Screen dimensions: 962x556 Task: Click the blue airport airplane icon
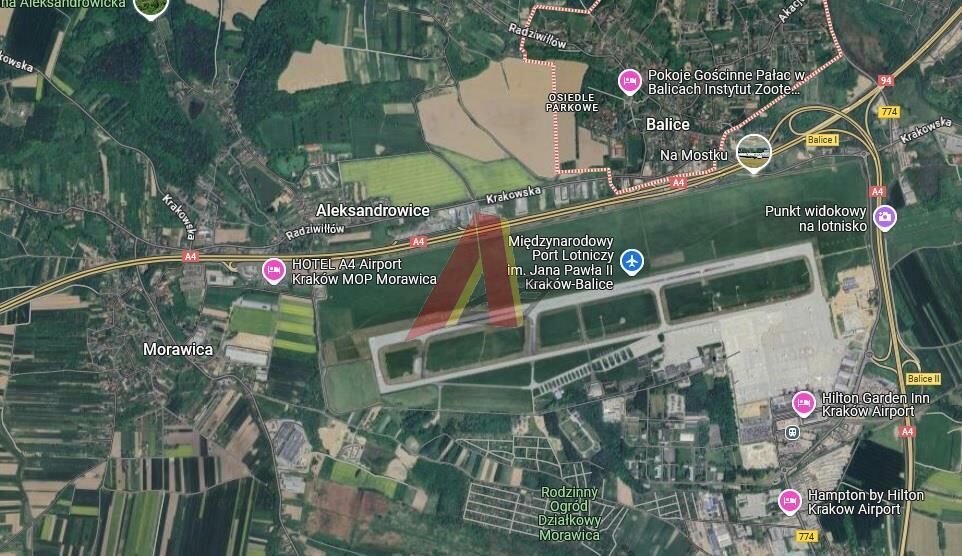pos(632,261)
